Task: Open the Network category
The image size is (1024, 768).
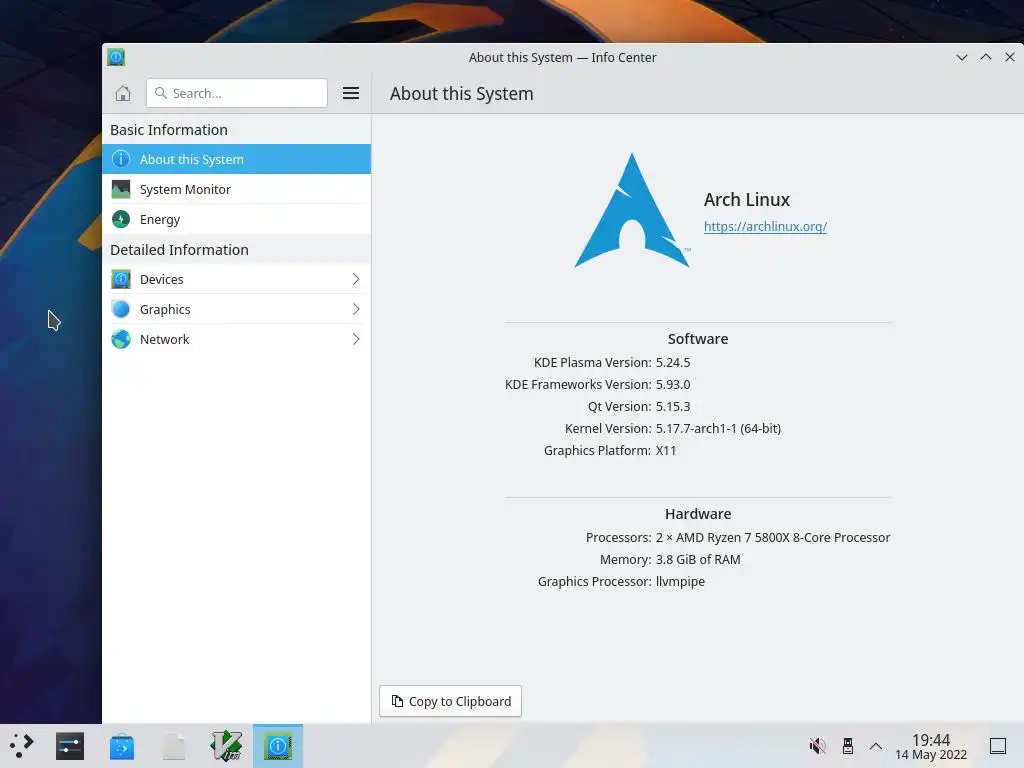Action: point(236,340)
